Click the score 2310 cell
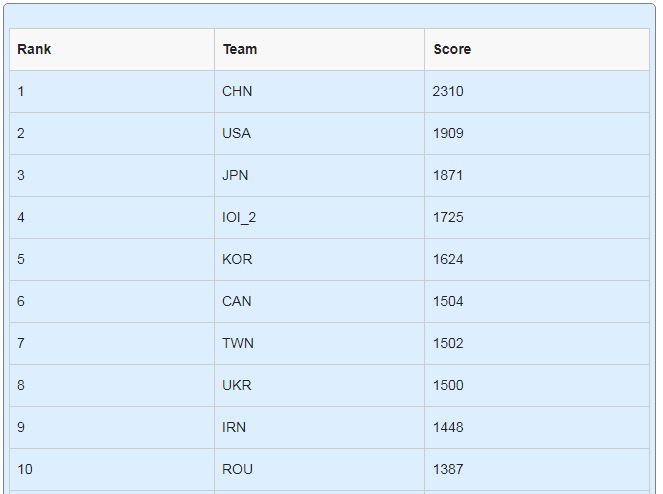 (537, 91)
